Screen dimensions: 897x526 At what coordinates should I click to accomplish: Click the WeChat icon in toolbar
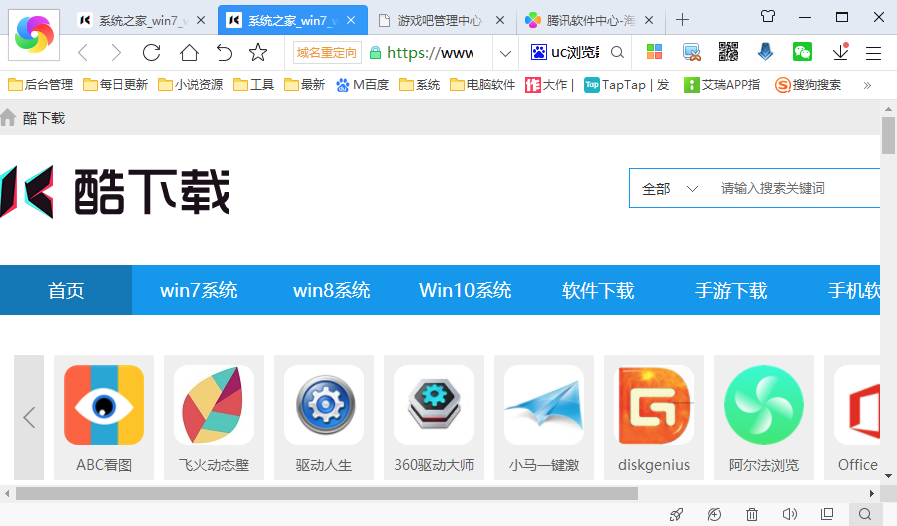[802, 53]
